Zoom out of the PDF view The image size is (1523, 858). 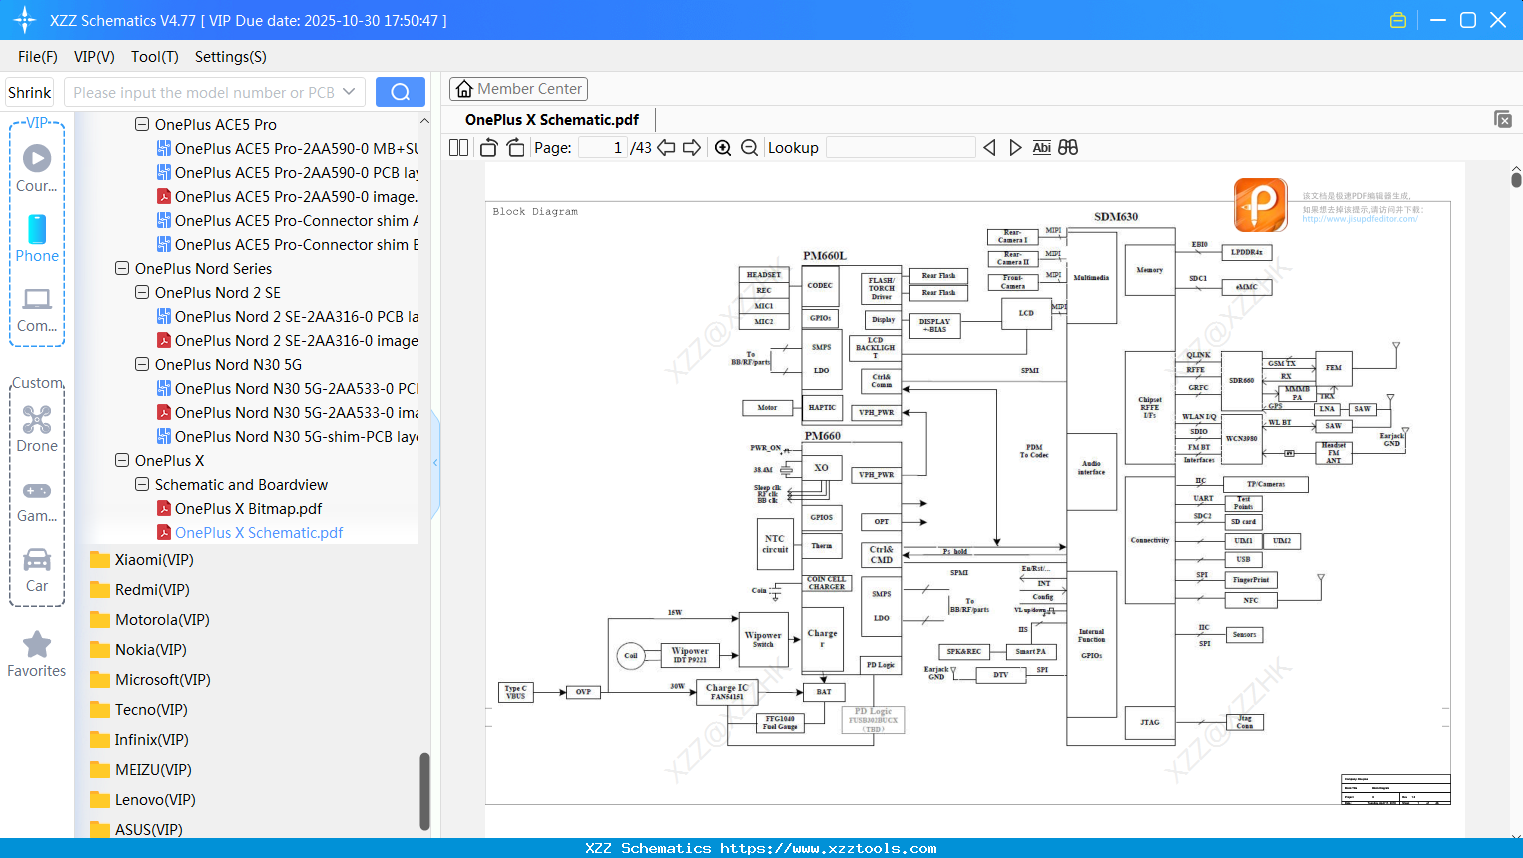pos(749,147)
